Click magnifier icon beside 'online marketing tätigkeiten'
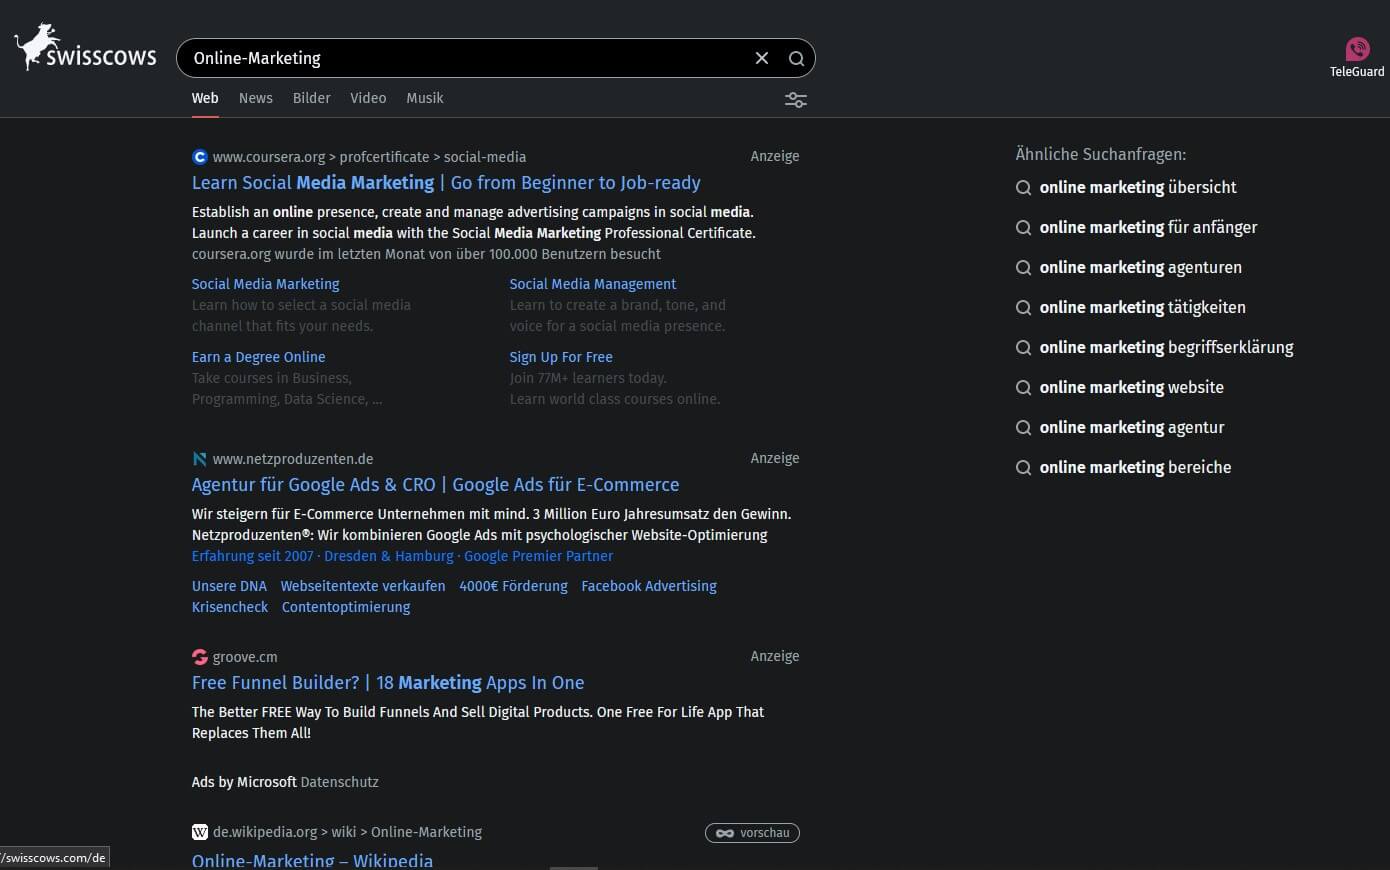 [x=1023, y=308]
